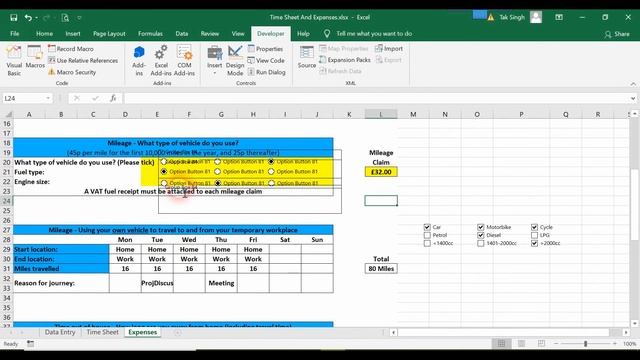640x360 pixels.
Task: Click XML Import
Action: point(389,49)
